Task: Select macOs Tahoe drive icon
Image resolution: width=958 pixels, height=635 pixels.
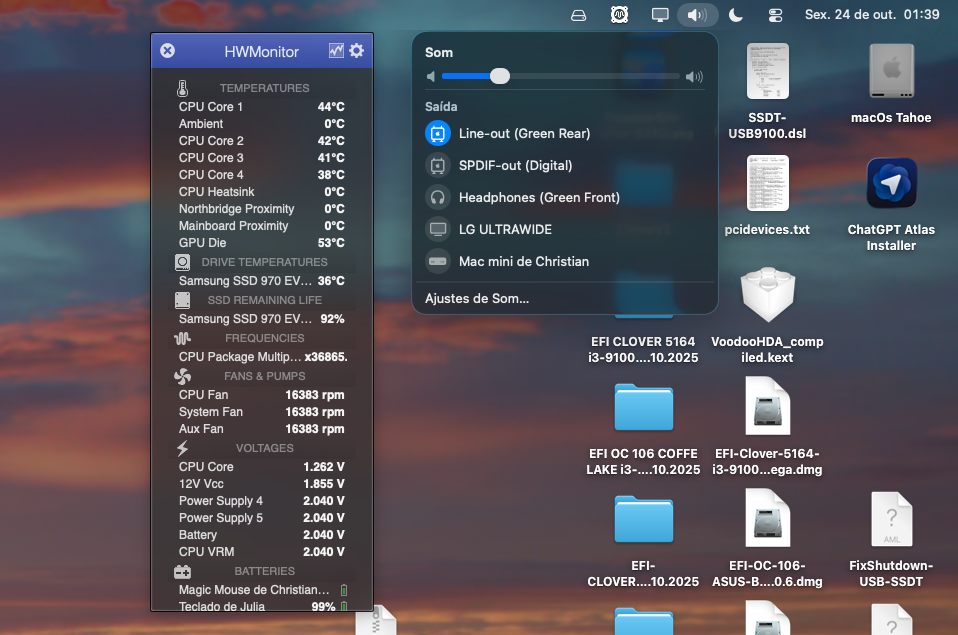Action: (891, 71)
